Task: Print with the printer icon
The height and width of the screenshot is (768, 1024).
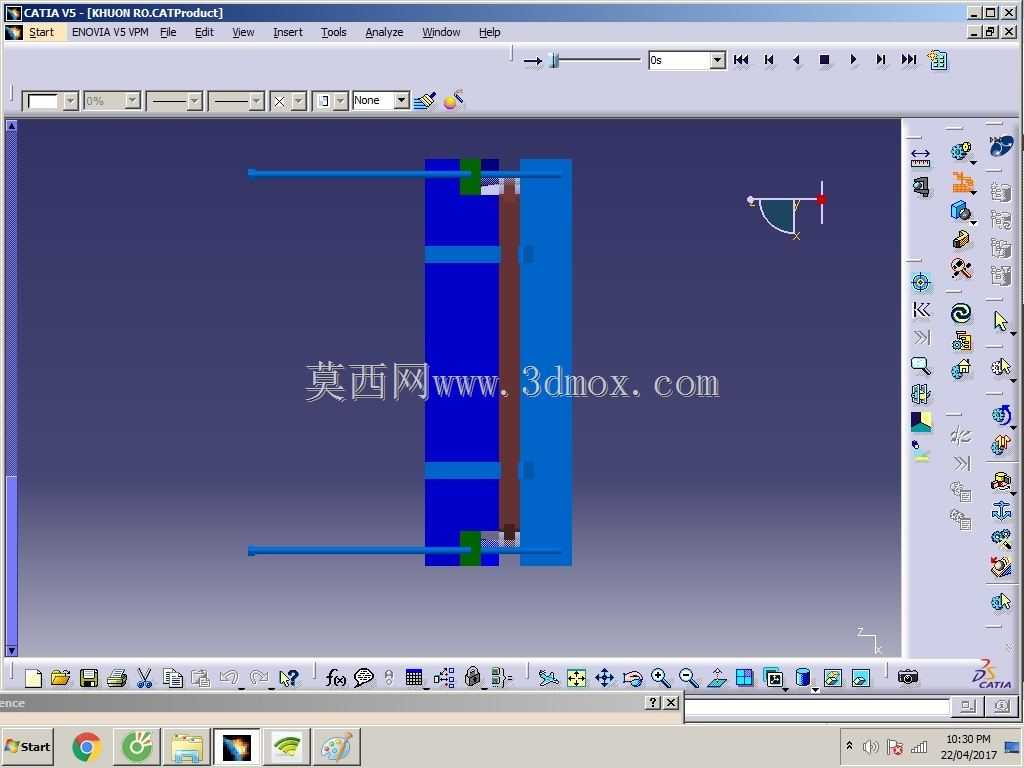Action: [x=116, y=678]
